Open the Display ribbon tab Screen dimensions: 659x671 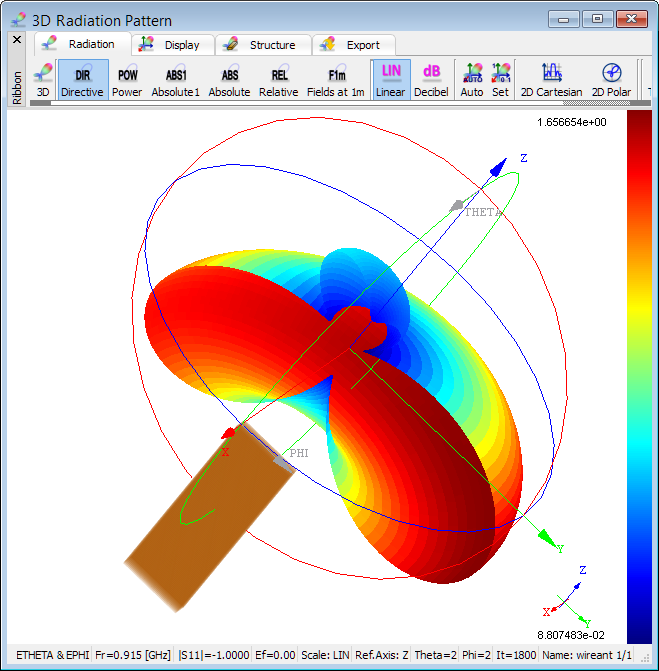tap(170, 44)
